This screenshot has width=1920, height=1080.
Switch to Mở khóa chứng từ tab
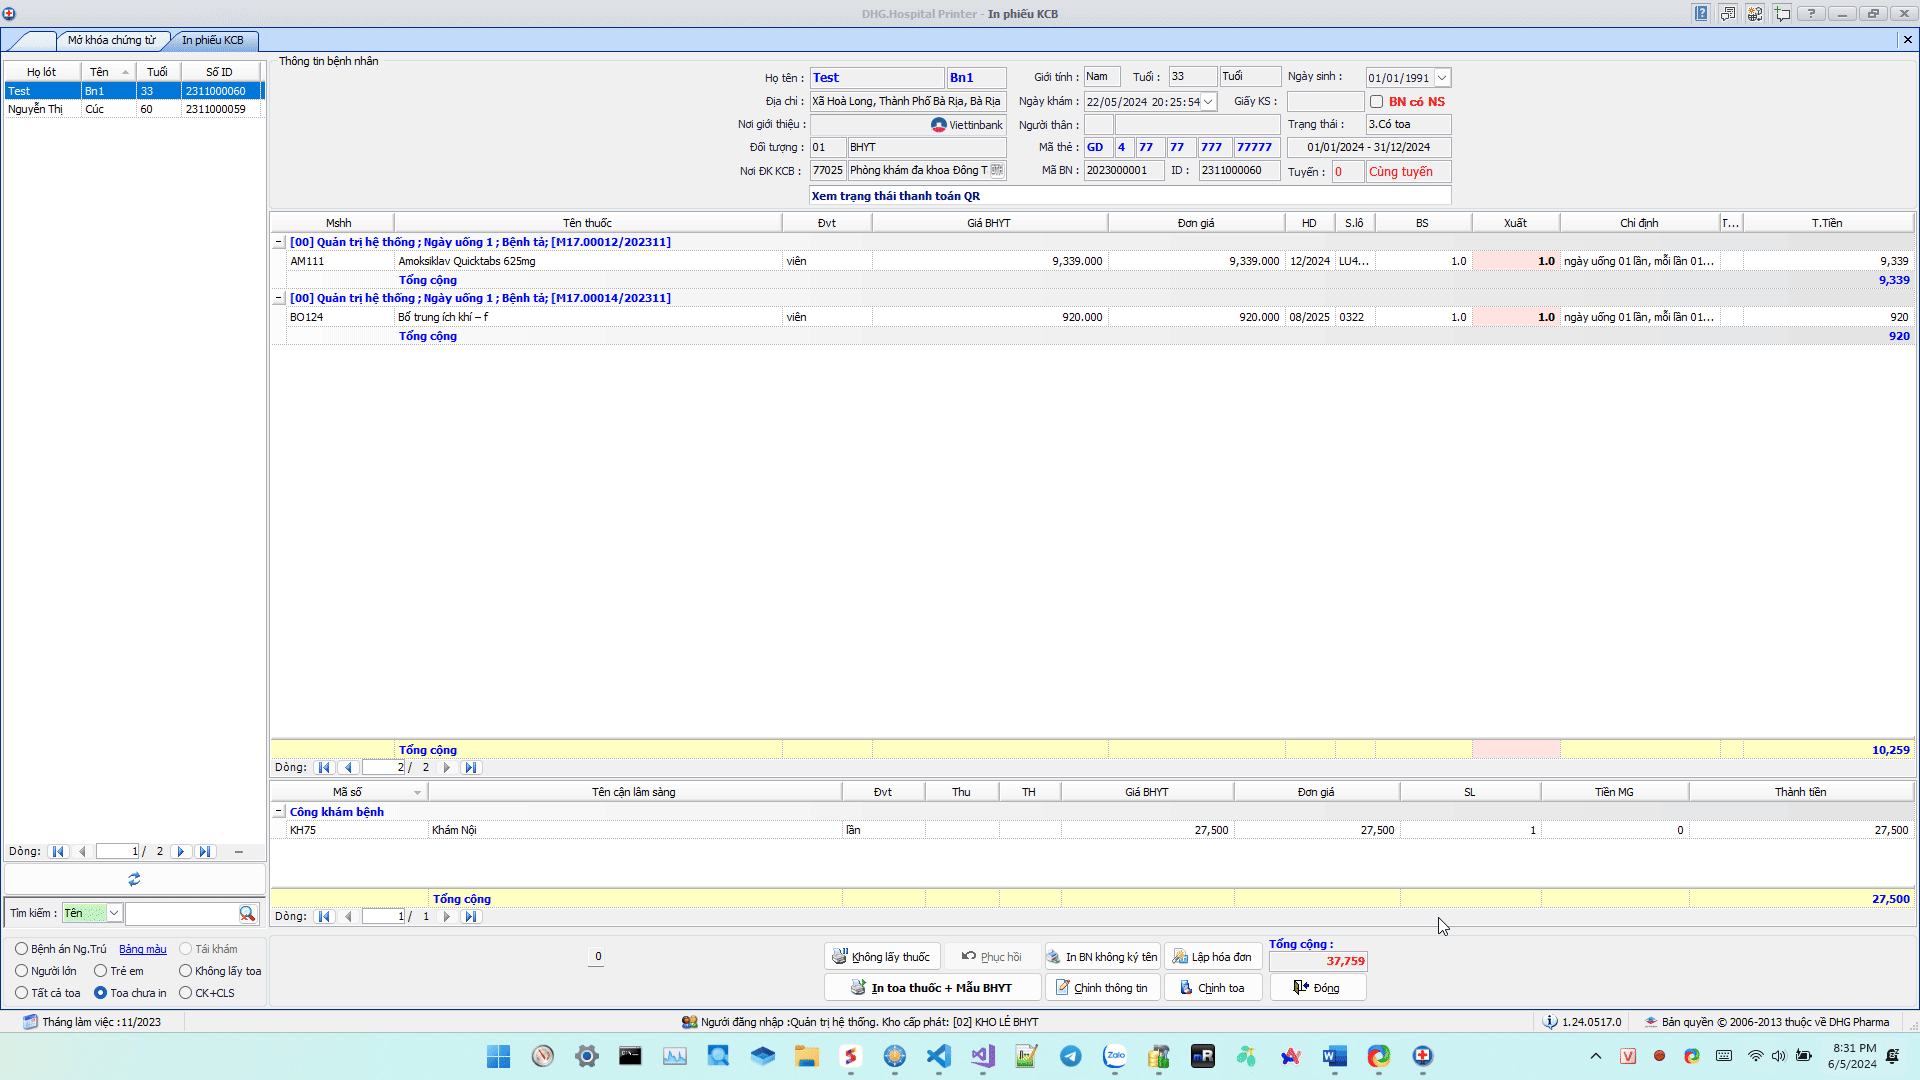(x=111, y=40)
